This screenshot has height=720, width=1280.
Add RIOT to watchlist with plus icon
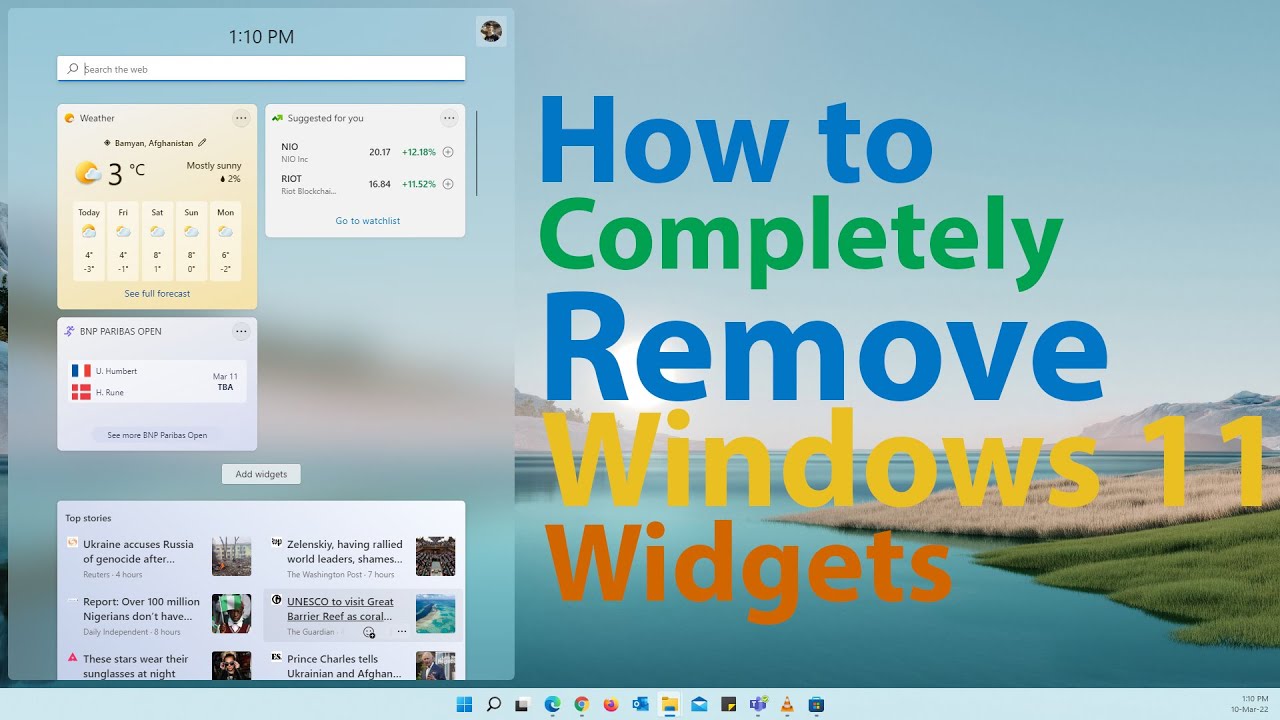coord(448,184)
